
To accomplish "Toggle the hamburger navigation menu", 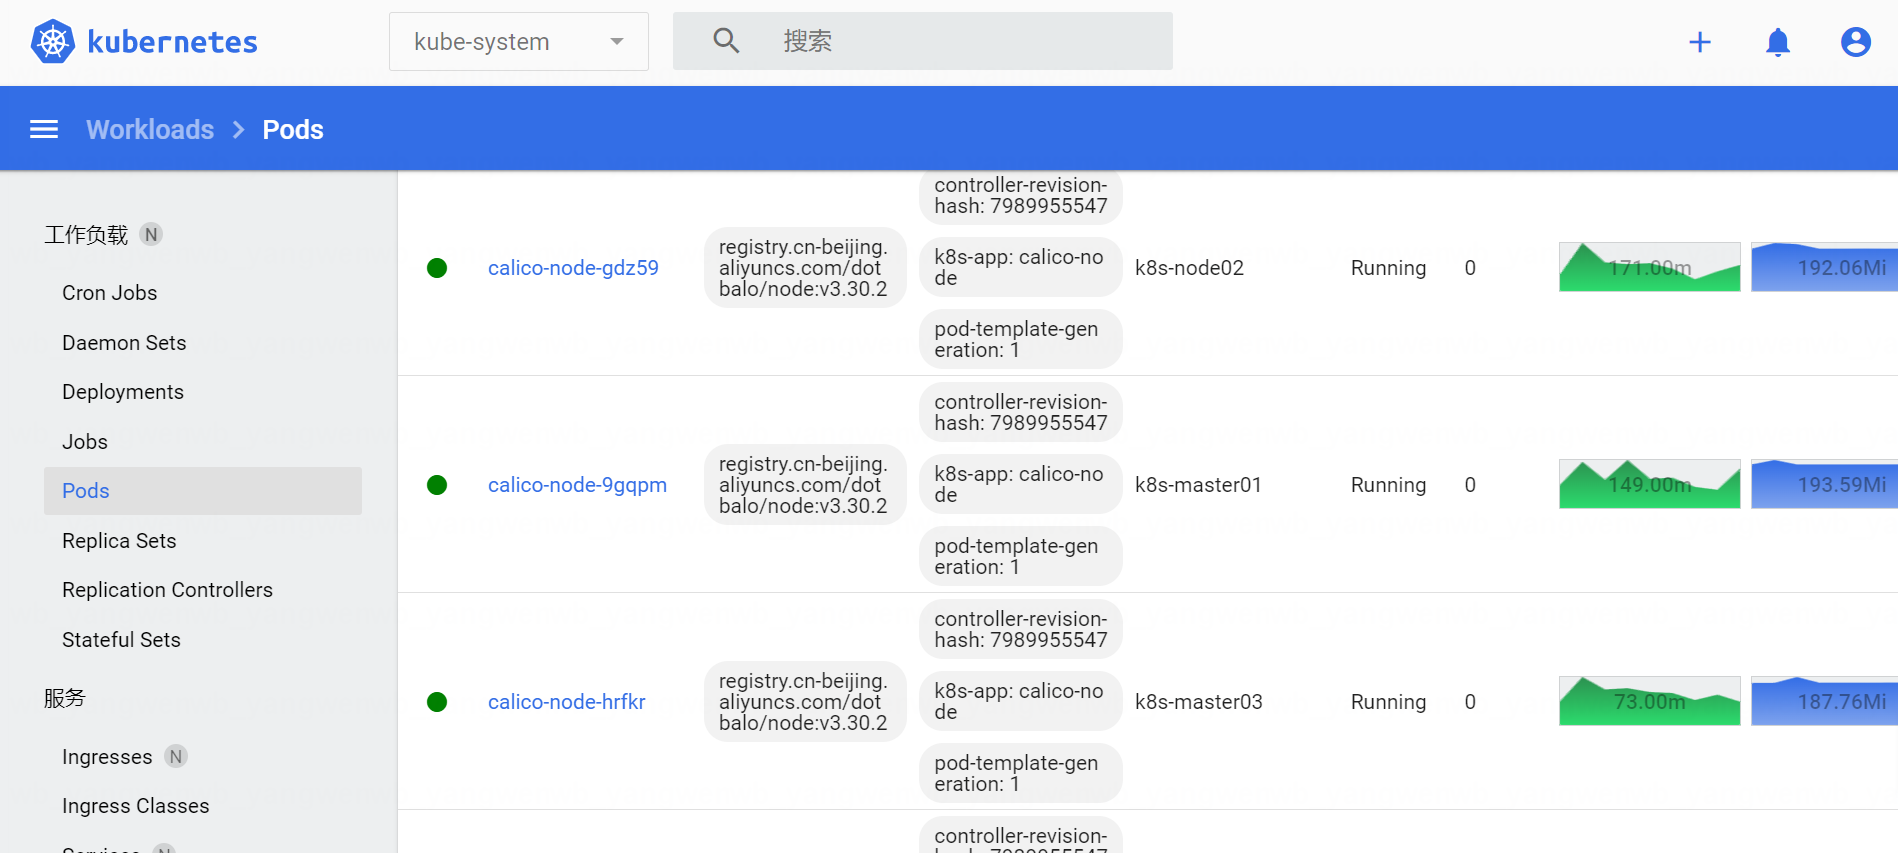I will pyautogui.click(x=44, y=129).
